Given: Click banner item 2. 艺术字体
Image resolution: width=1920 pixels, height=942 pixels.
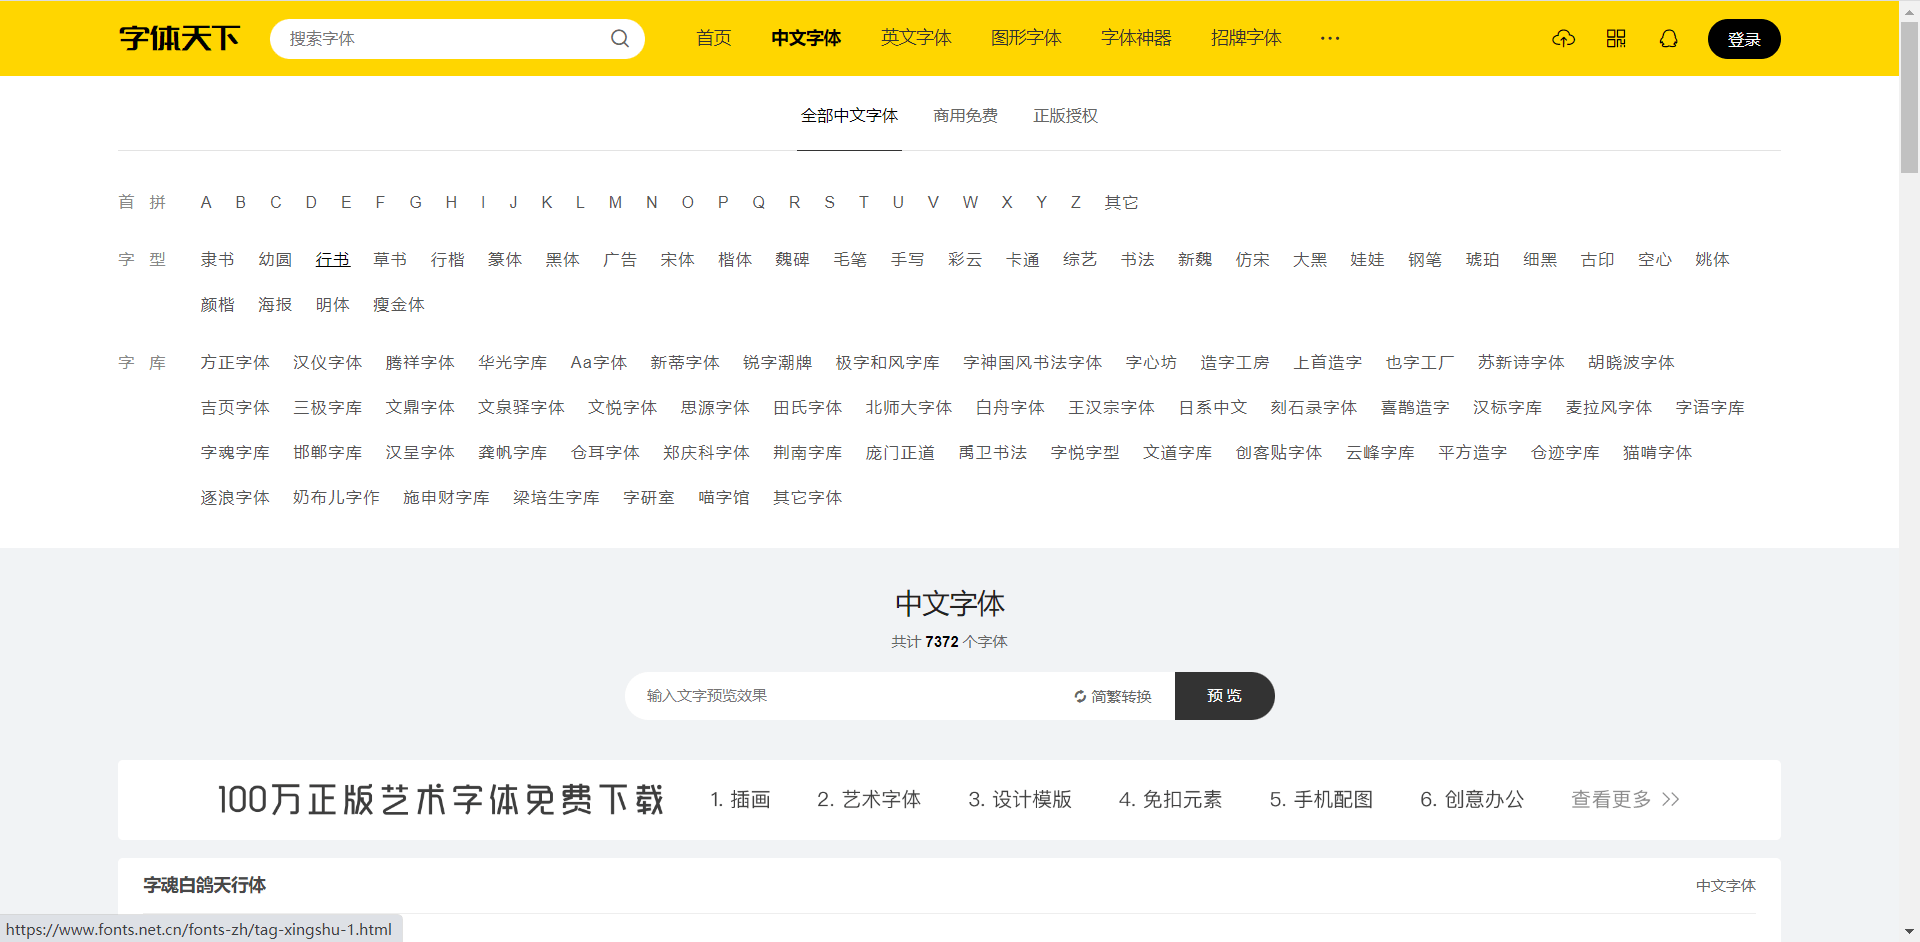Looking at the screenshot, I should tap(868, 799).
